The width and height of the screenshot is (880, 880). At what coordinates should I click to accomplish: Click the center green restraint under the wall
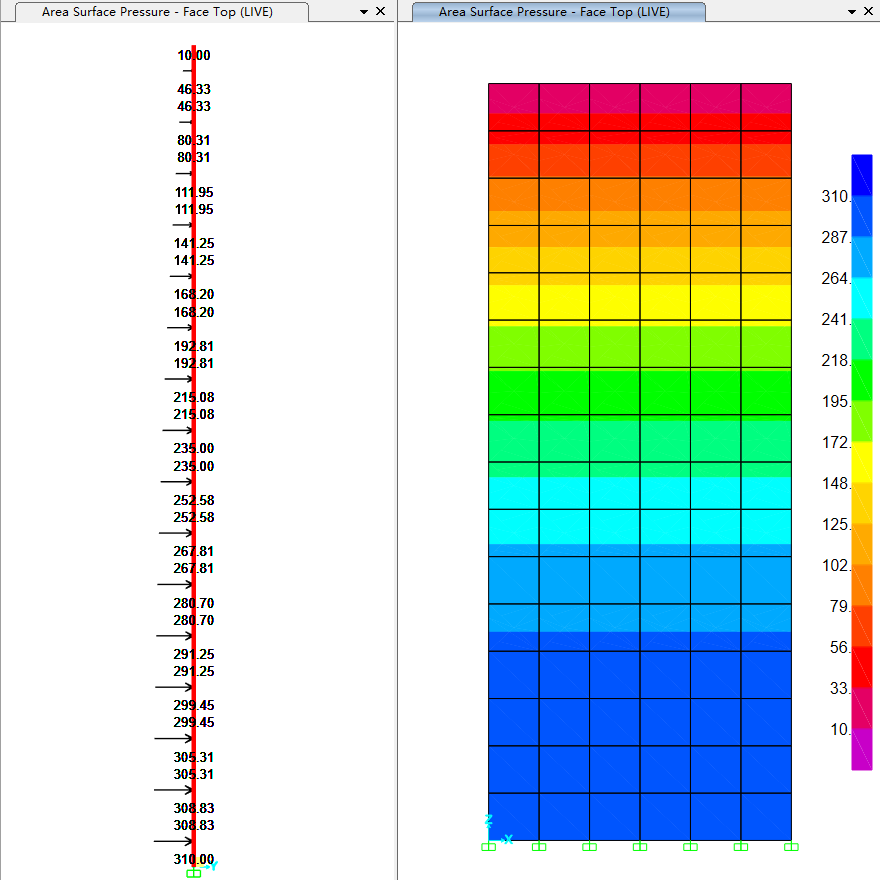pos(640,847)
